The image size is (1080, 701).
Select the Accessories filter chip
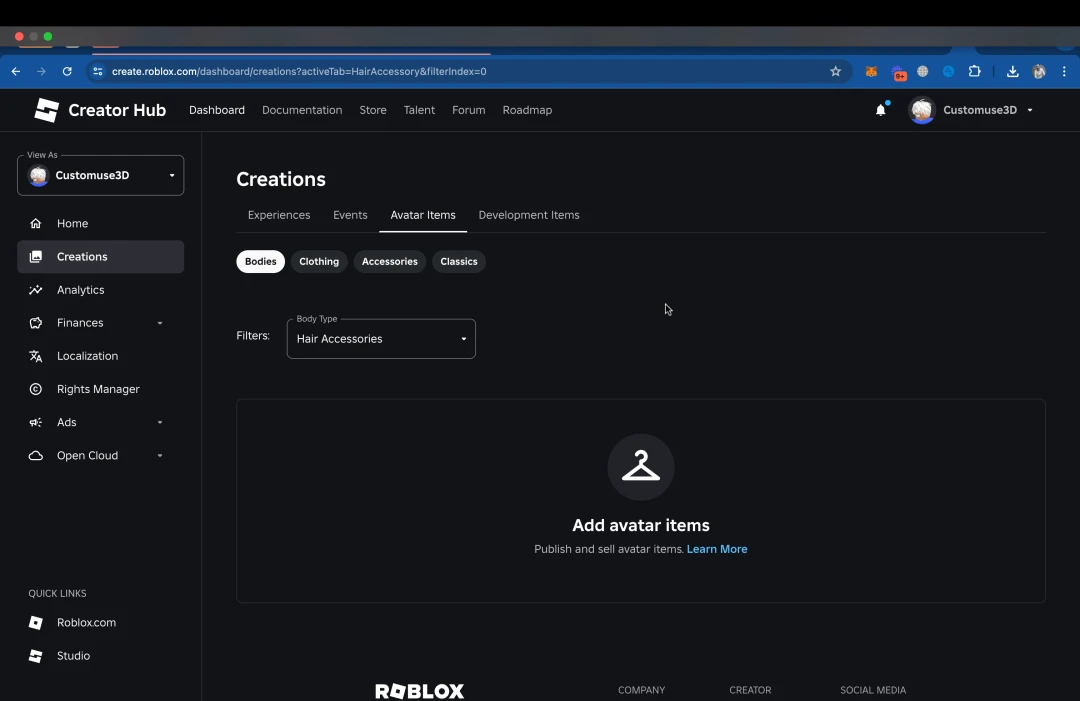point(390,262)
